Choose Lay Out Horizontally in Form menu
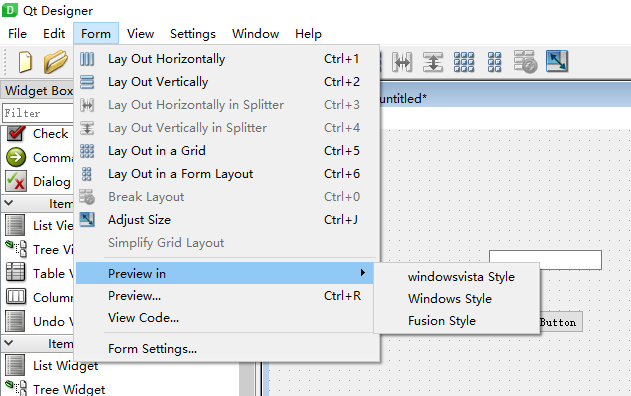This screenshot has height=396, width=631. 227,59
